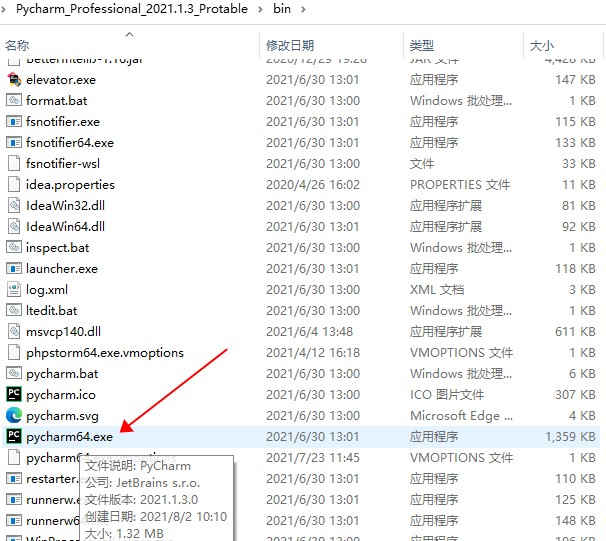Click the log.xml document icon

[x=14, y=289]
